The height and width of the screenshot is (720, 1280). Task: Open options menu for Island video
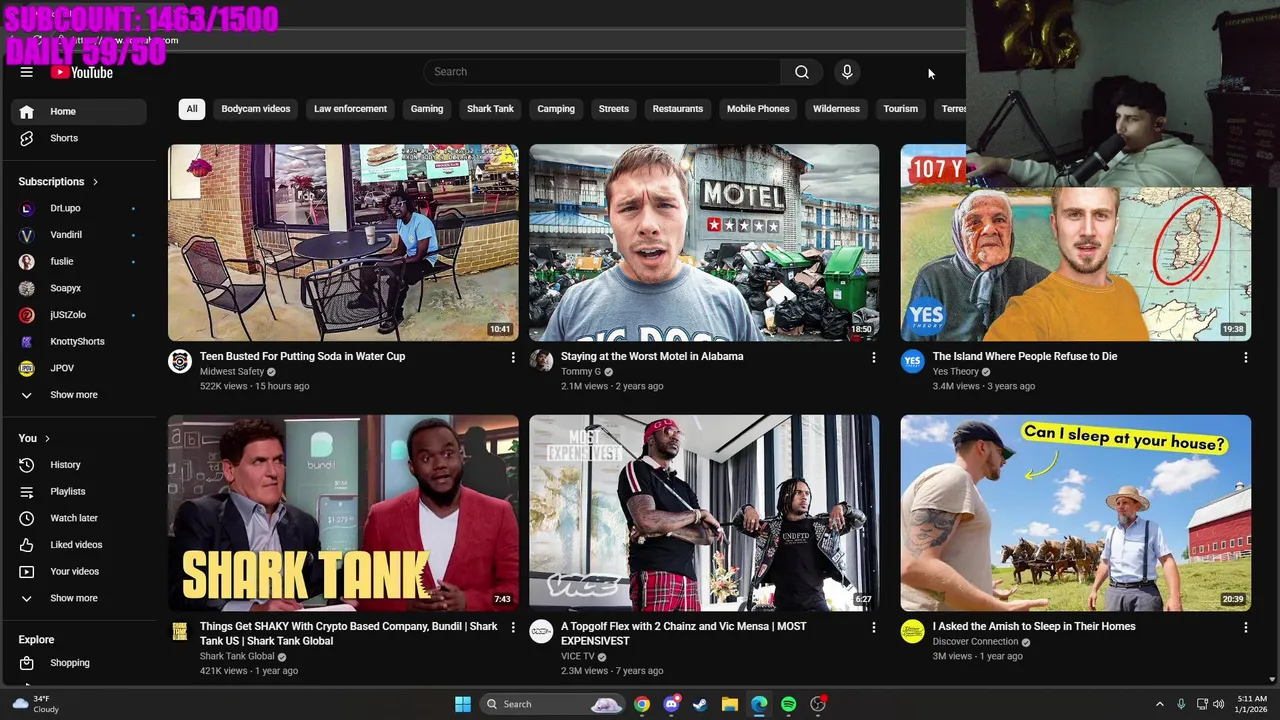pos(1245,357)
